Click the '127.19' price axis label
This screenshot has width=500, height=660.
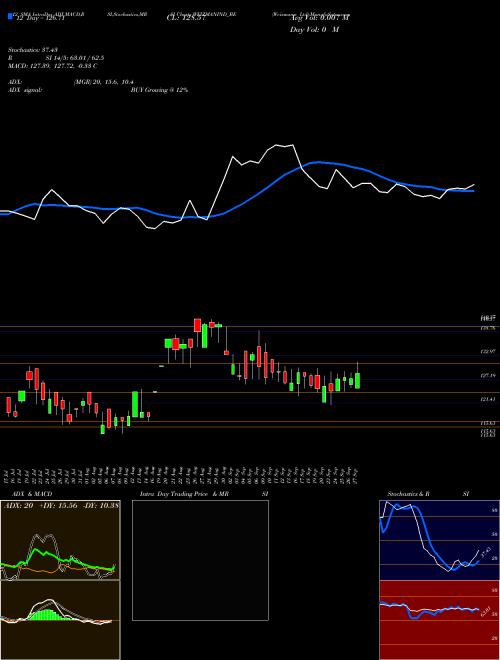(488, 375)
